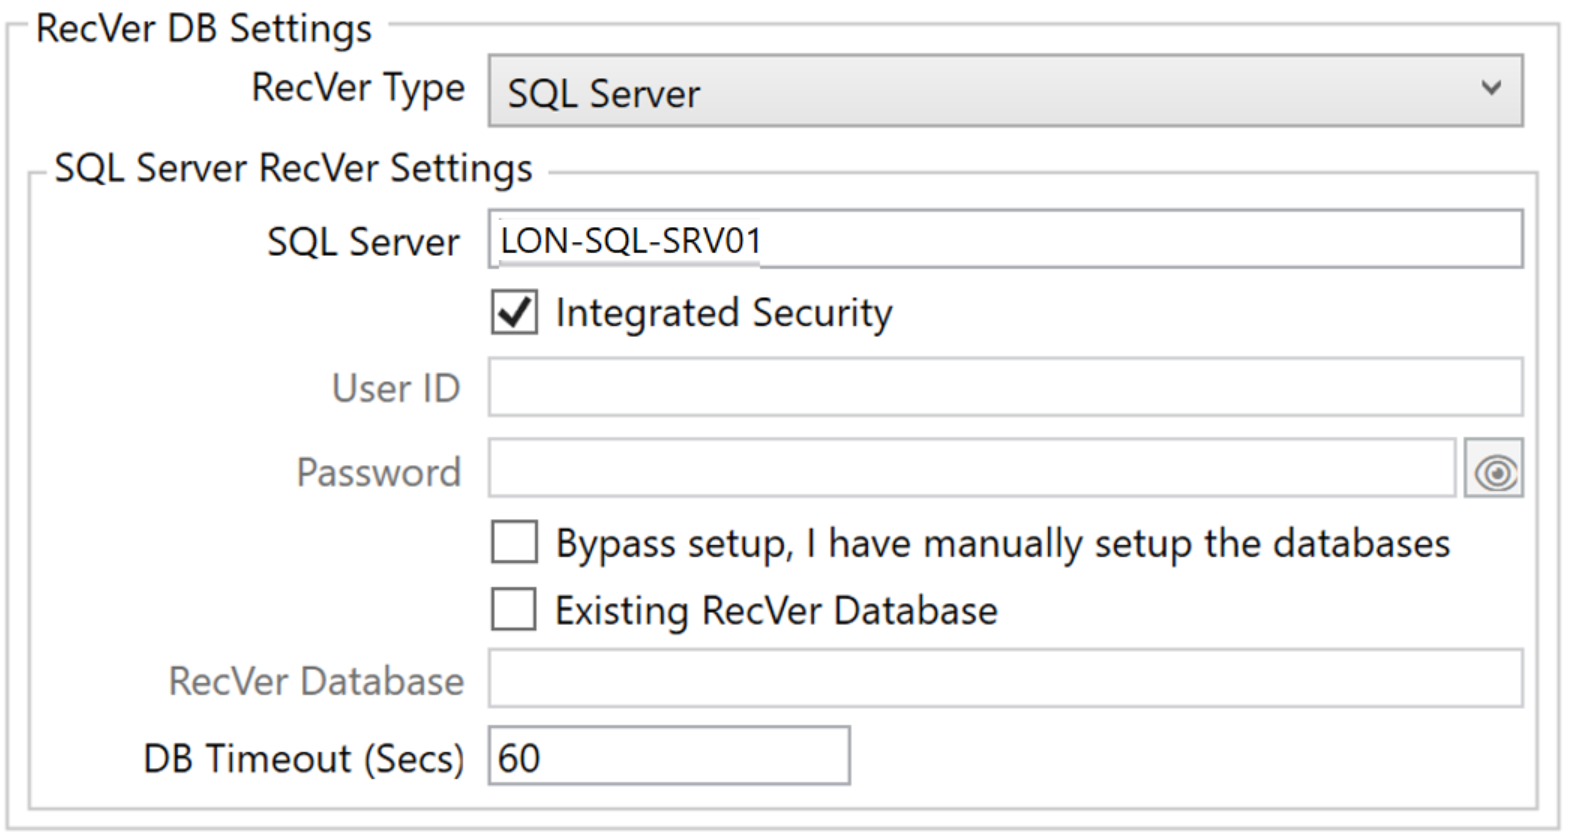Uncheck the Integrated Security checkbox
The height and width of the screenshot is (840, 1588).
[x=514, y=312]
